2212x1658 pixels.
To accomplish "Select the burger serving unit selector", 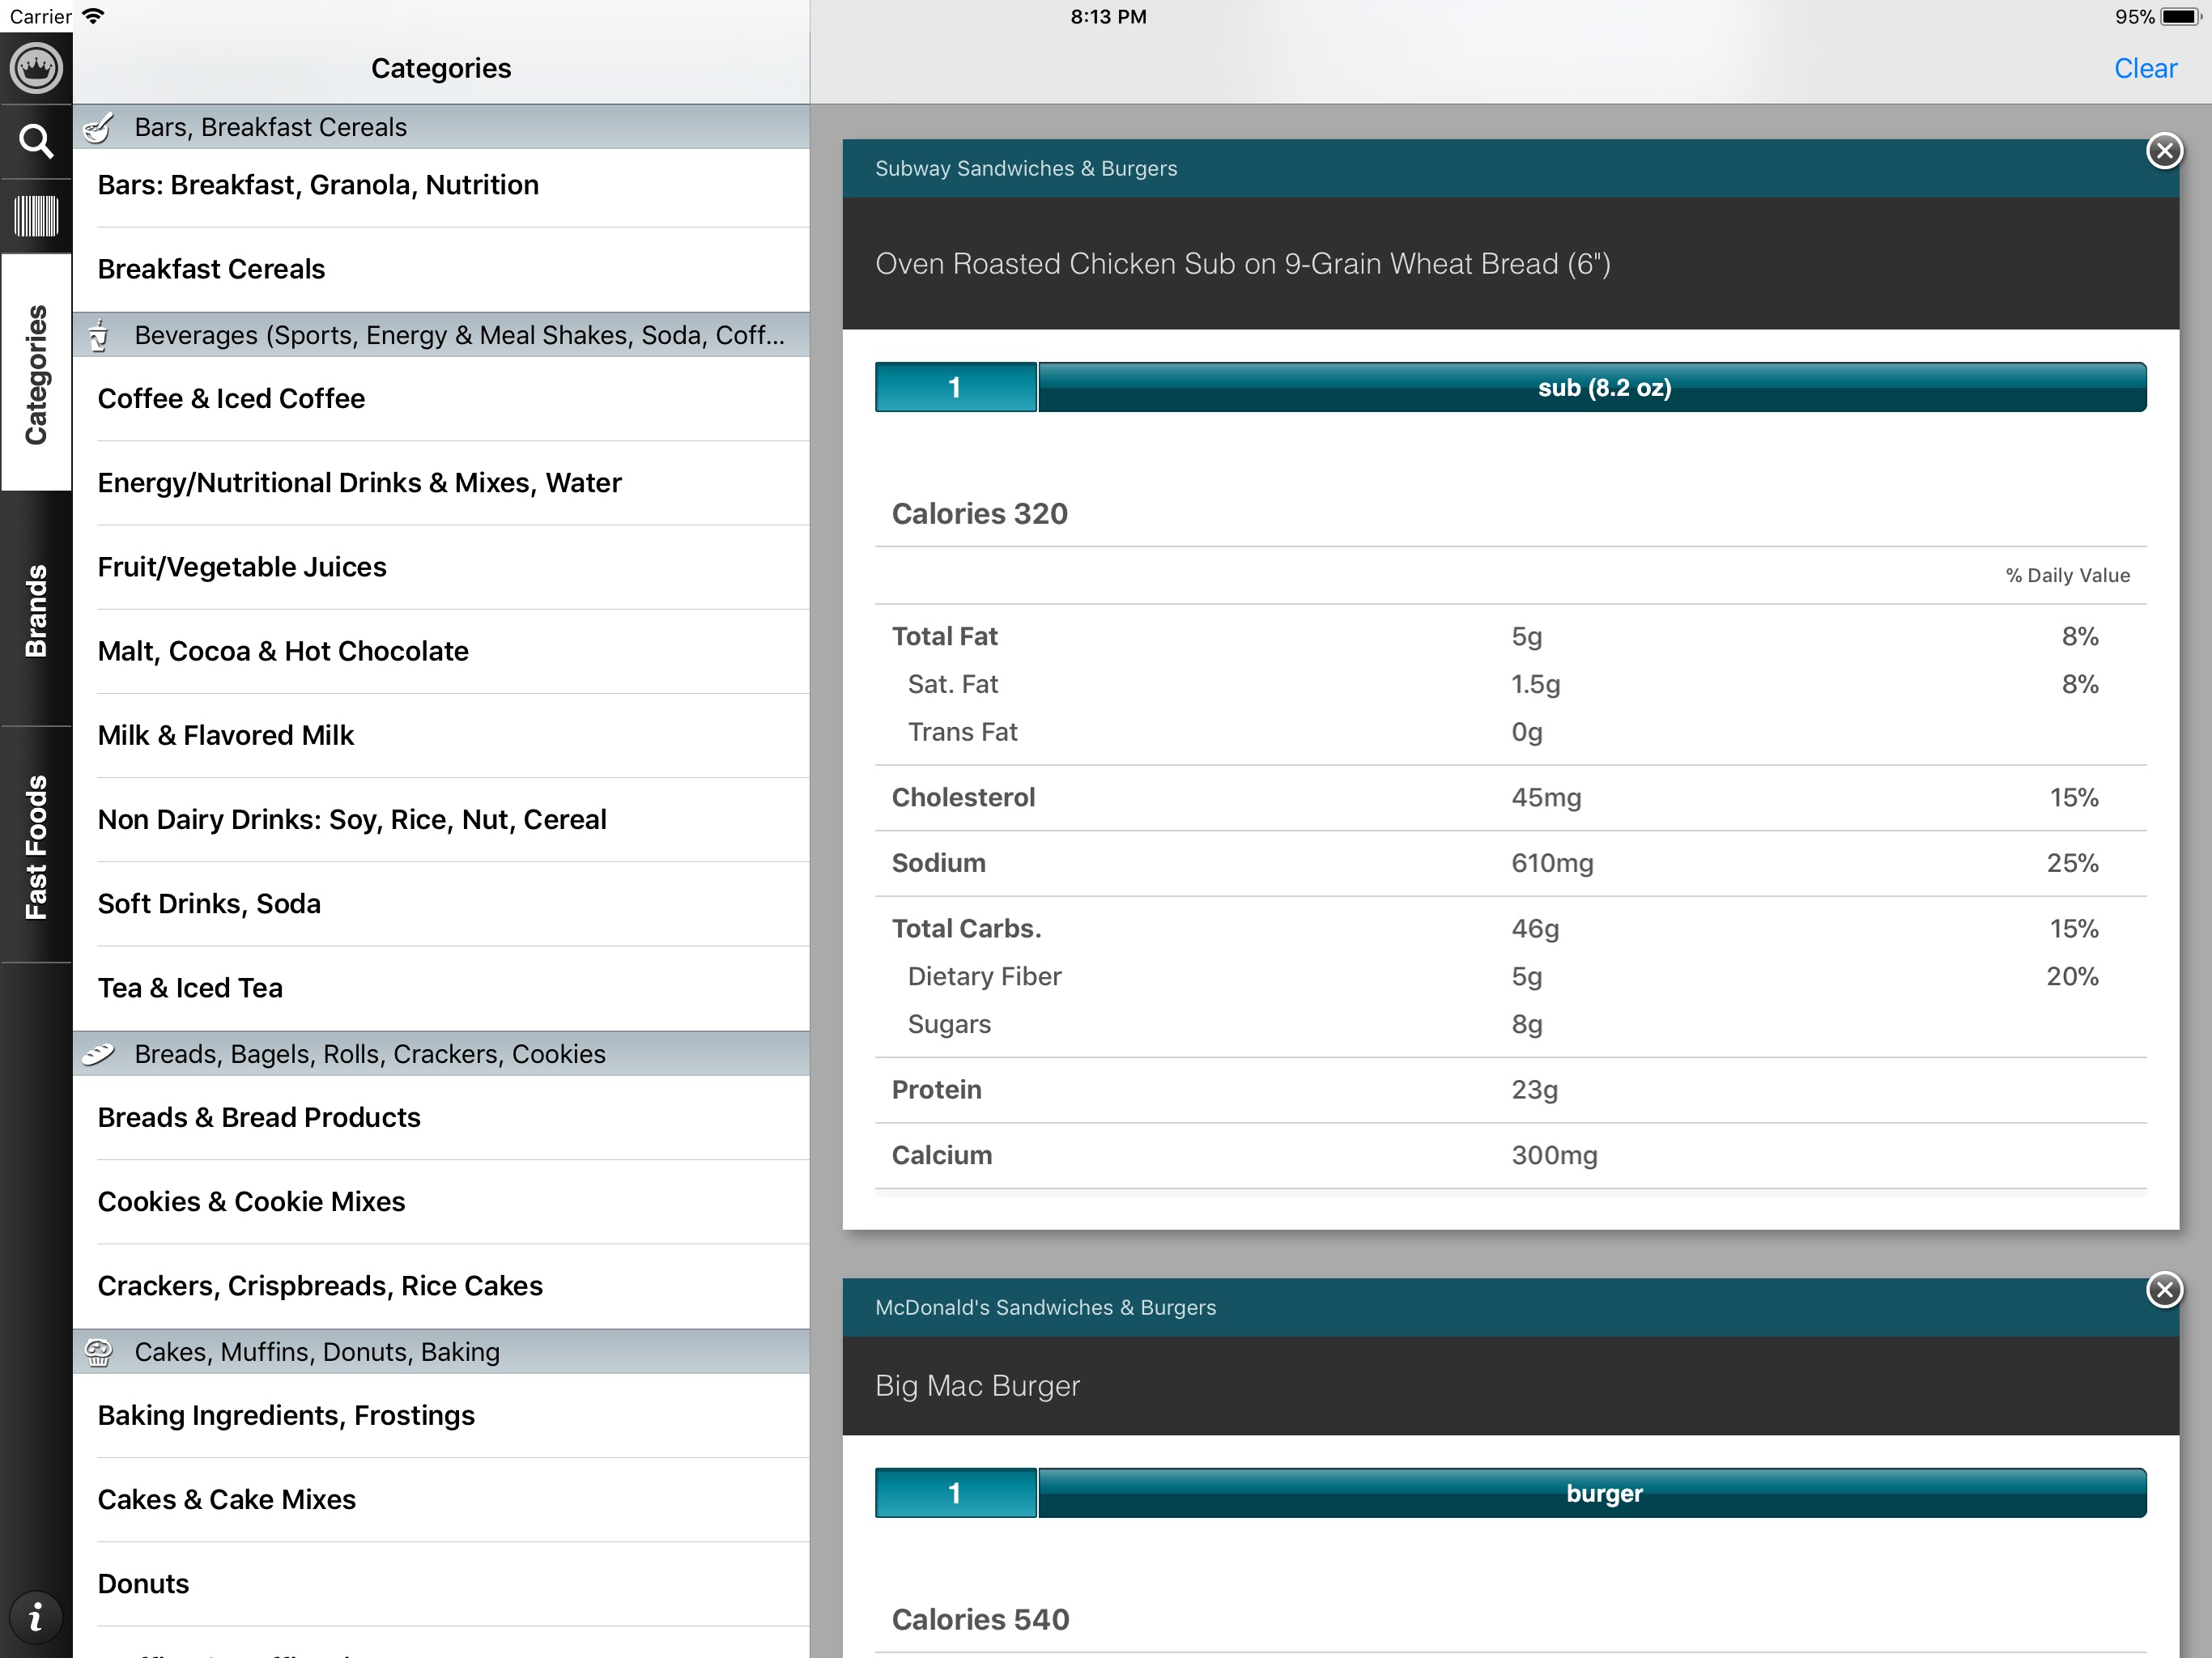I will pyautogui.click(x=1592, y=1493).
